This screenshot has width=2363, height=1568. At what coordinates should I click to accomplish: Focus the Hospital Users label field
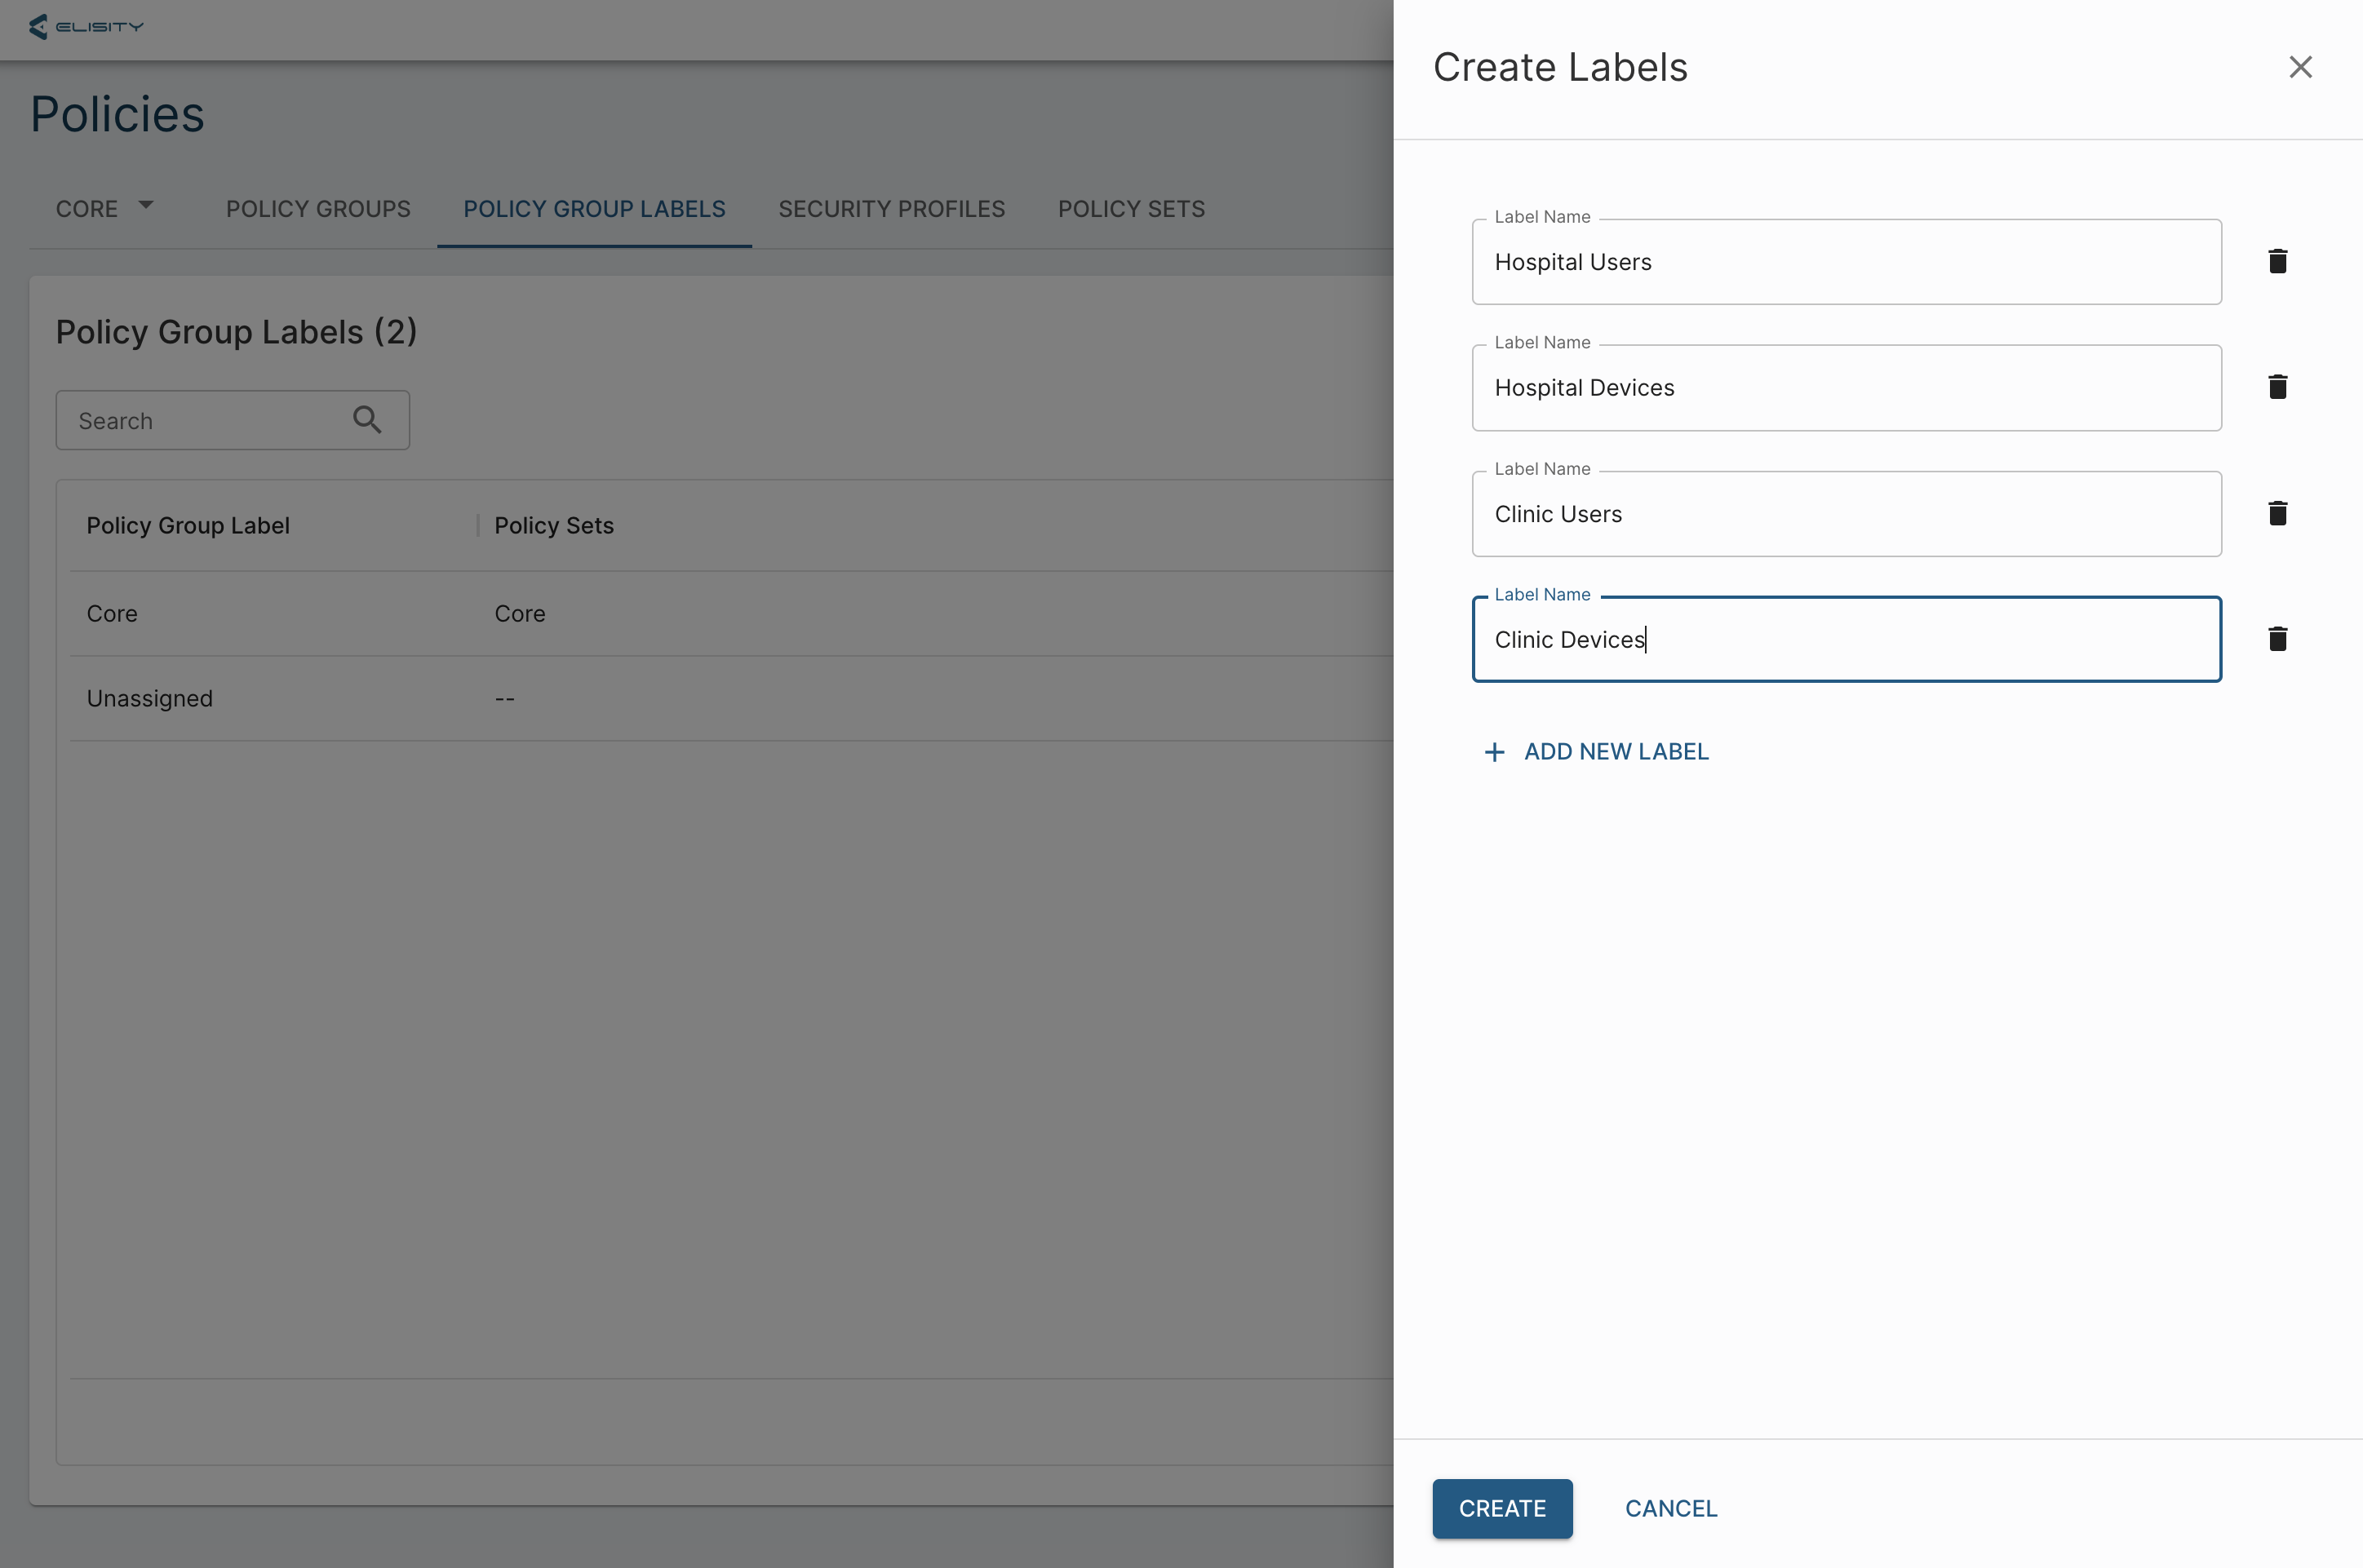point(1846,262)
